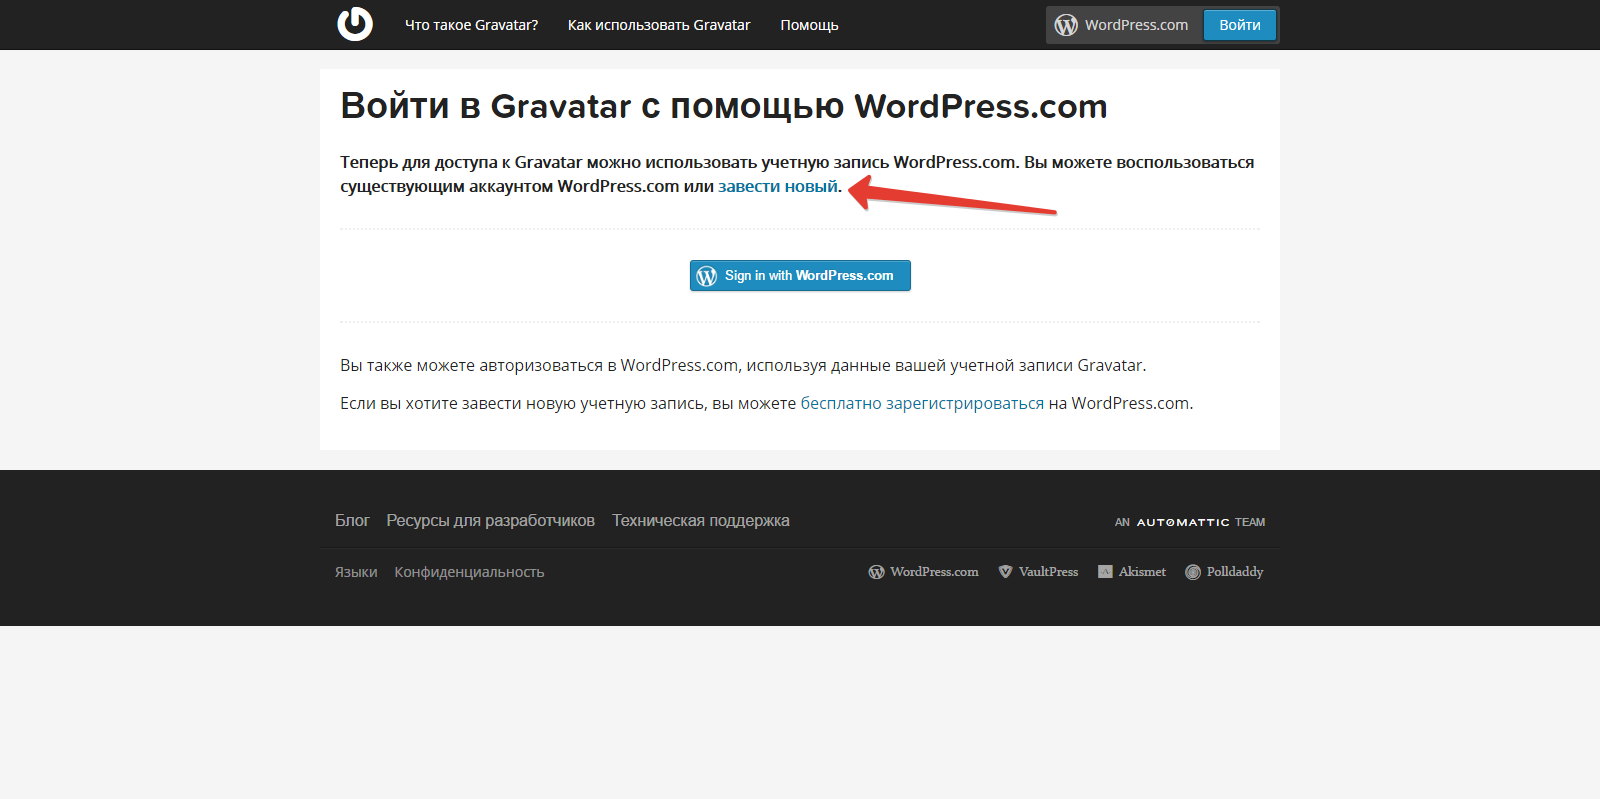Viewport: 1600px width, 799px height.
Task: Open «Техническая поддержка» footer link
Action: click(701, 520)
